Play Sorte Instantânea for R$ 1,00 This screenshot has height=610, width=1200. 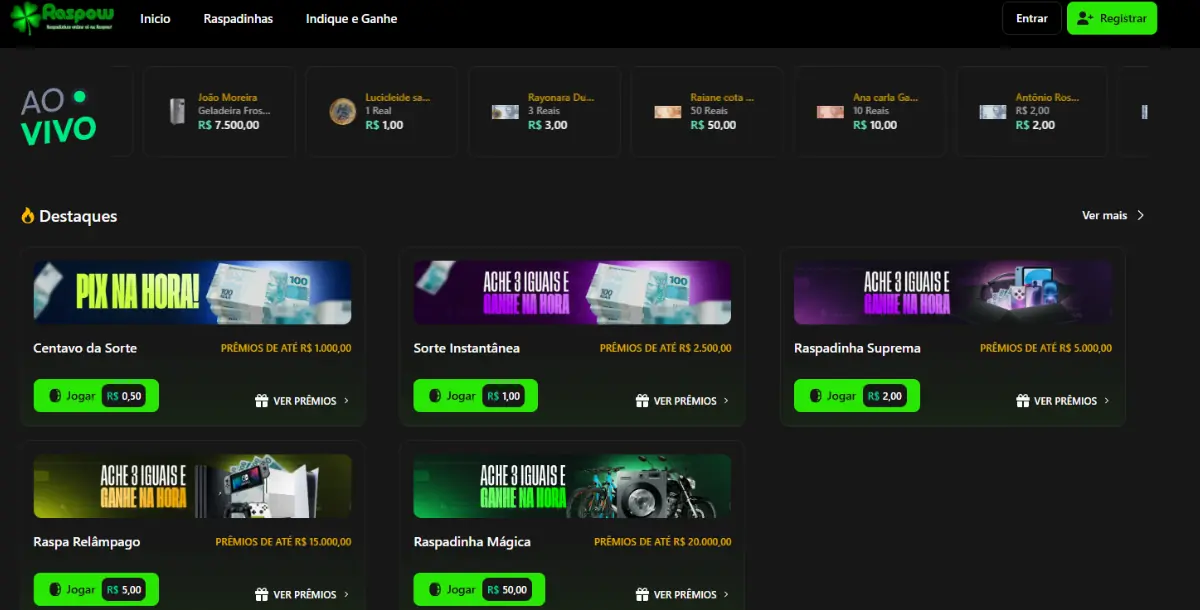(475, 396)
